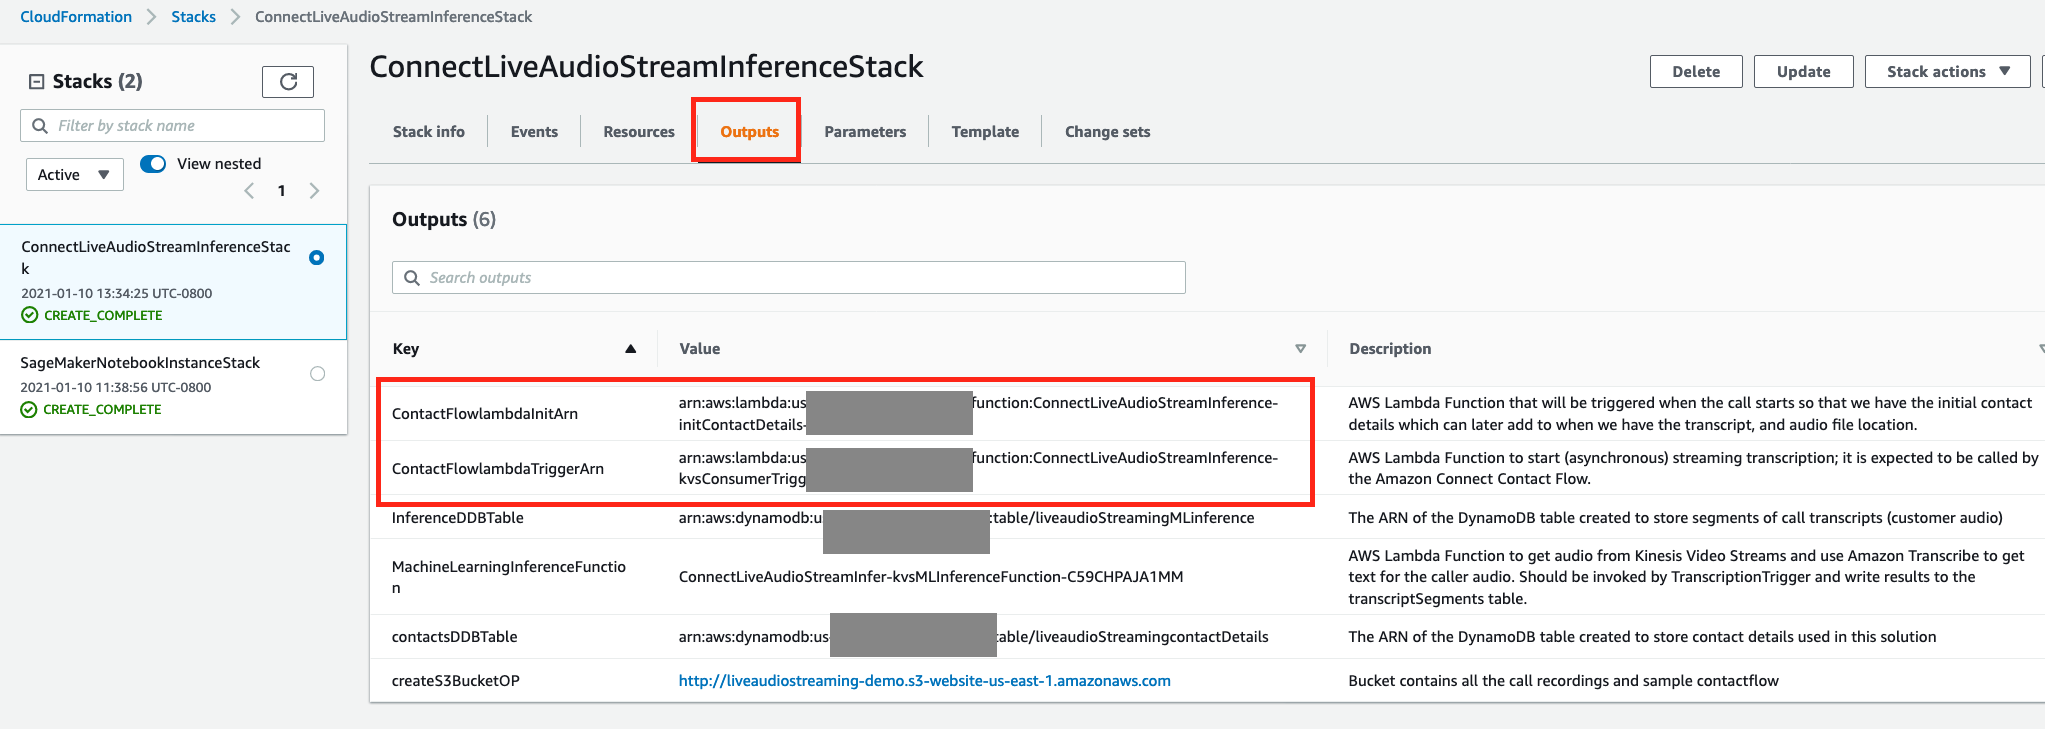2045x729 pixels.
Task: Sort by Value column arrow
Action: [1301, 349]
